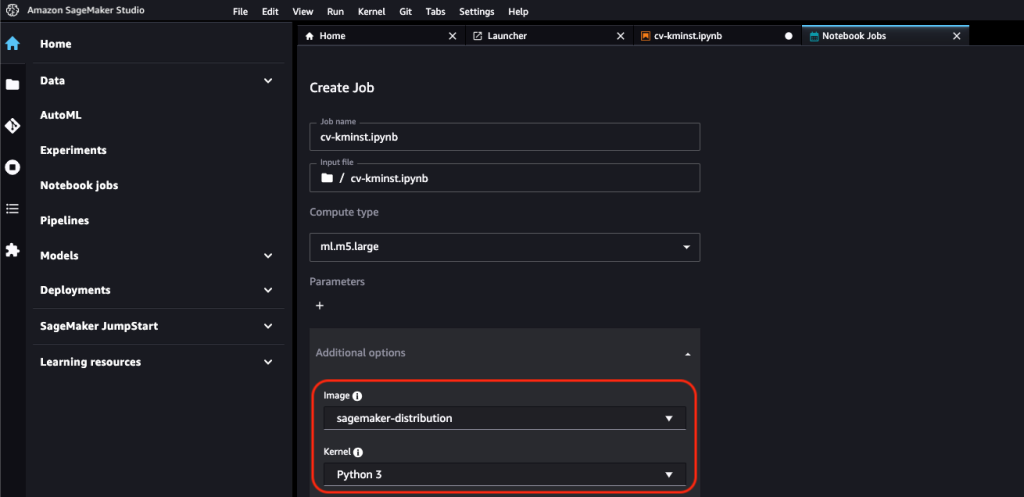Open the Run menu
The image size is (1024, 497).
[x=336, y=12]
